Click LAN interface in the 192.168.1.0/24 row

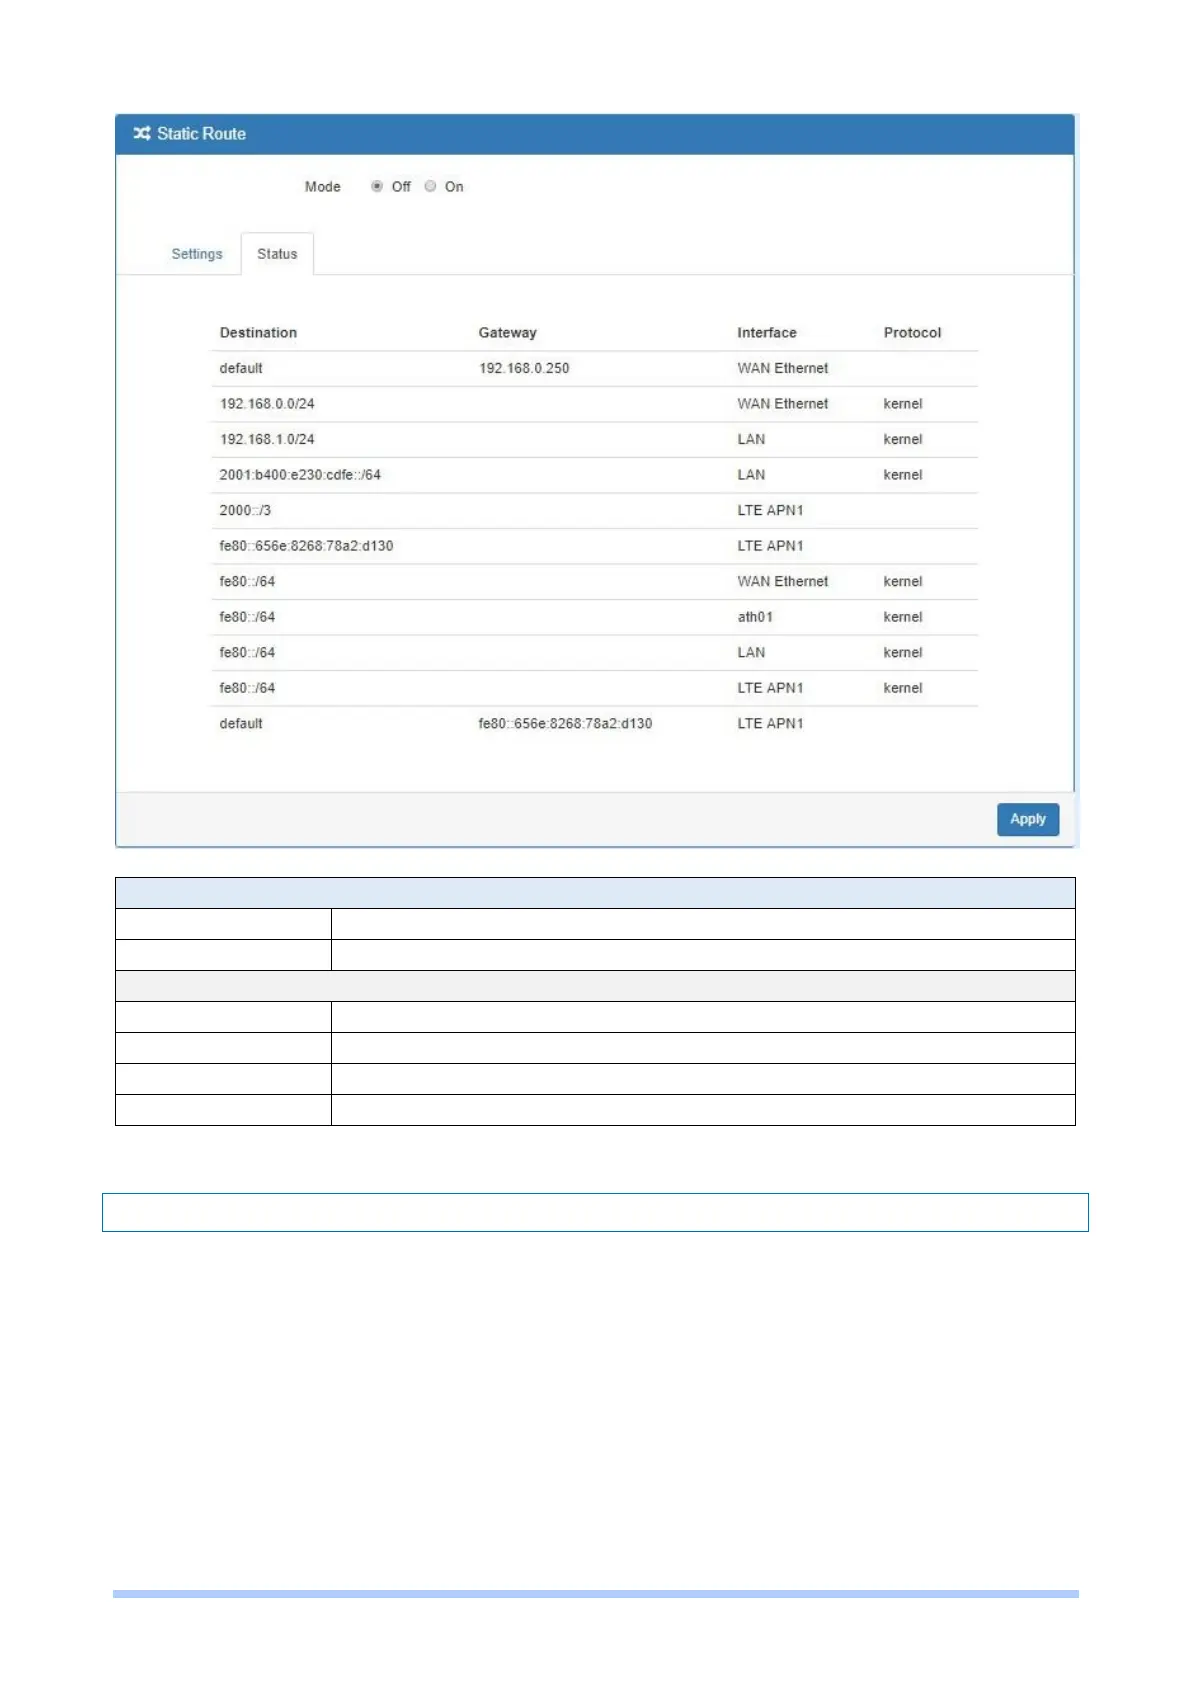[x=751, y=439]
